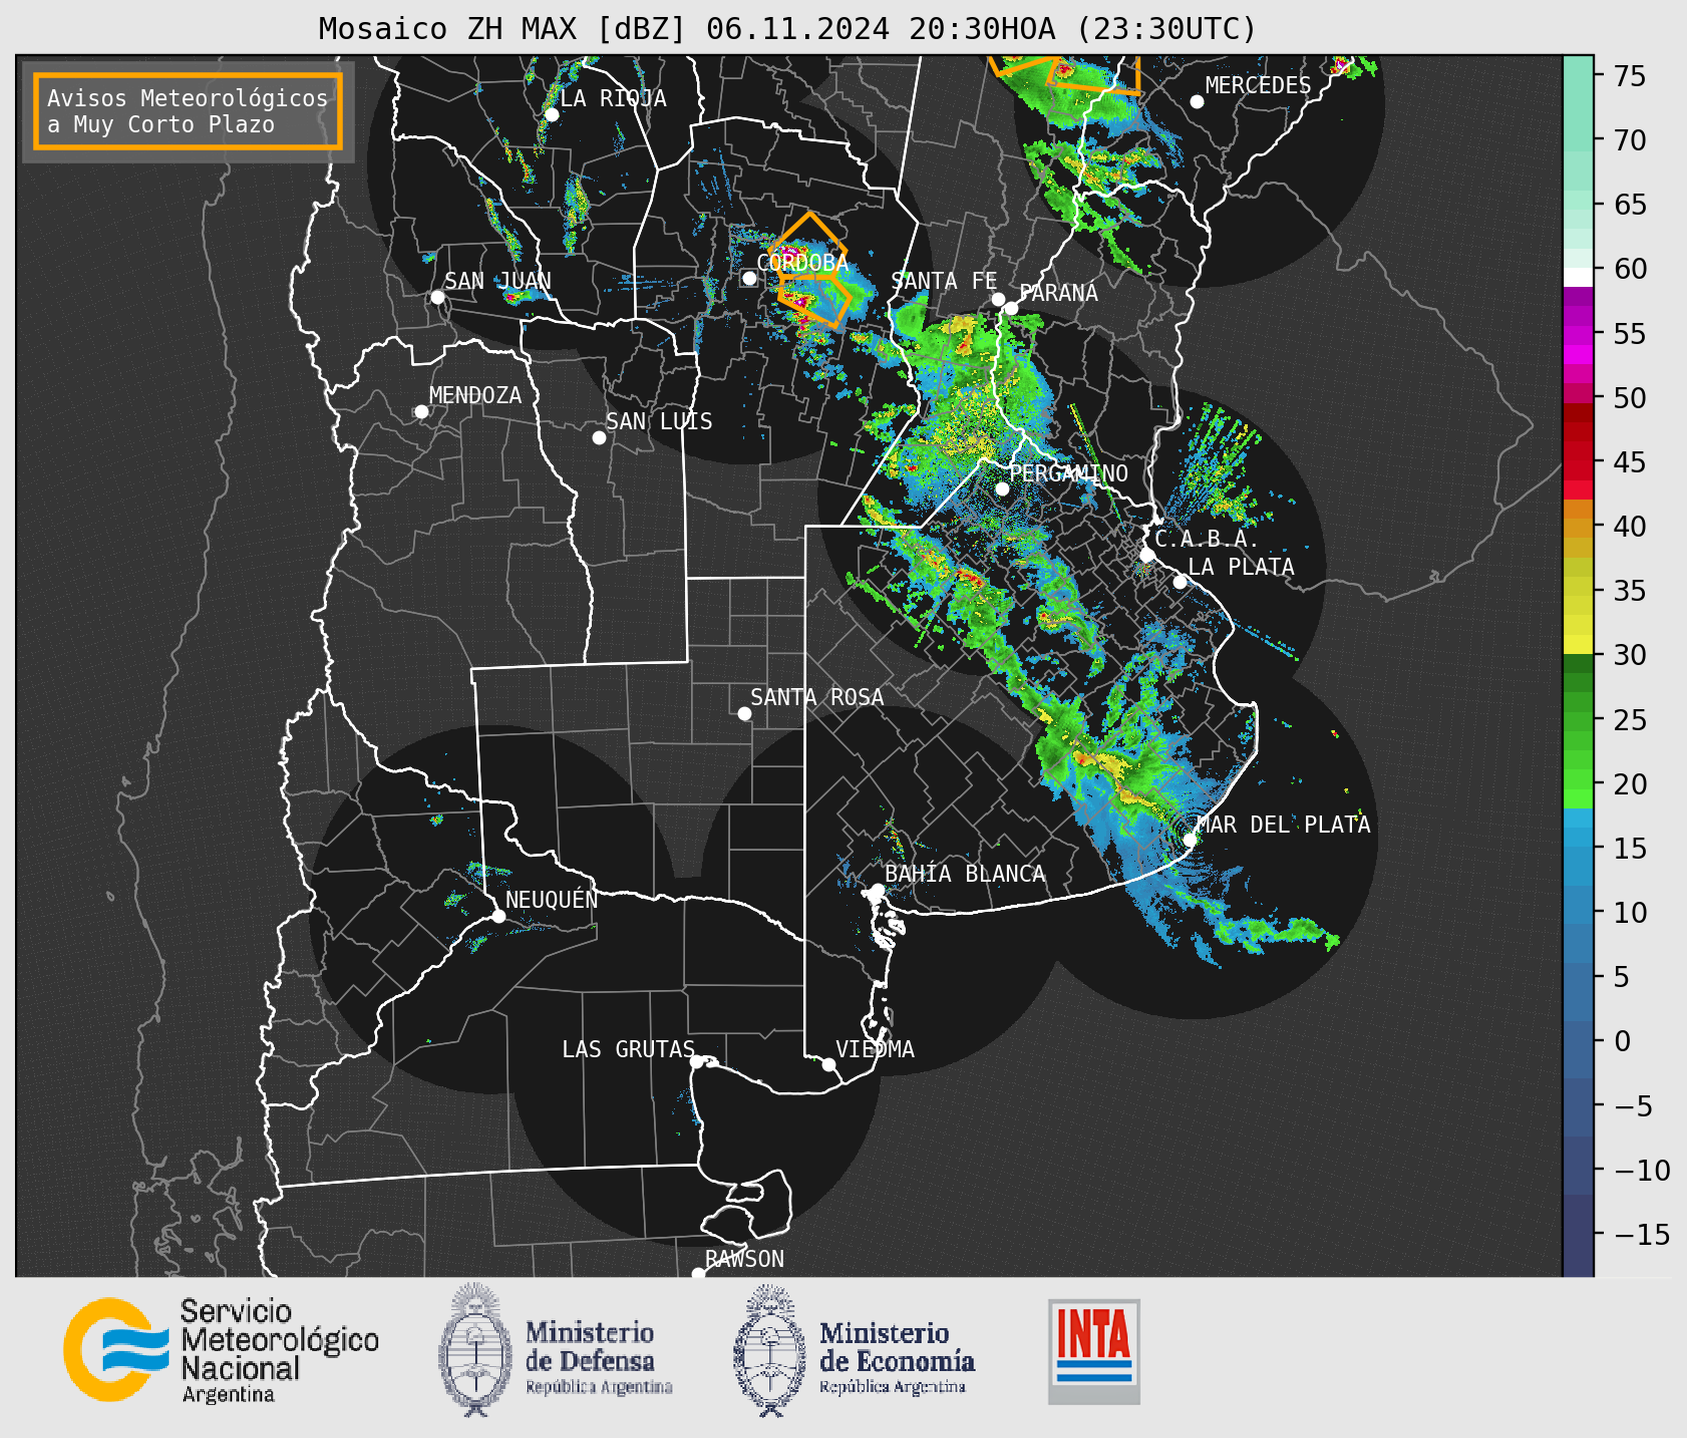The height and width of the screenshot is (1438, 1687).
Task: Click the SAN LUIS city marker dot
Action: 599,438
